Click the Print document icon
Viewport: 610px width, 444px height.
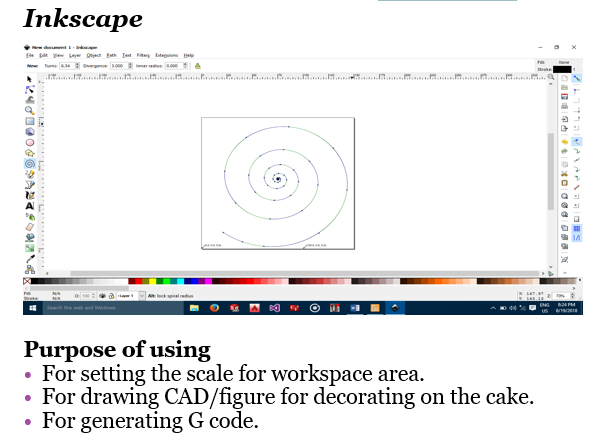tap(564, 106)
